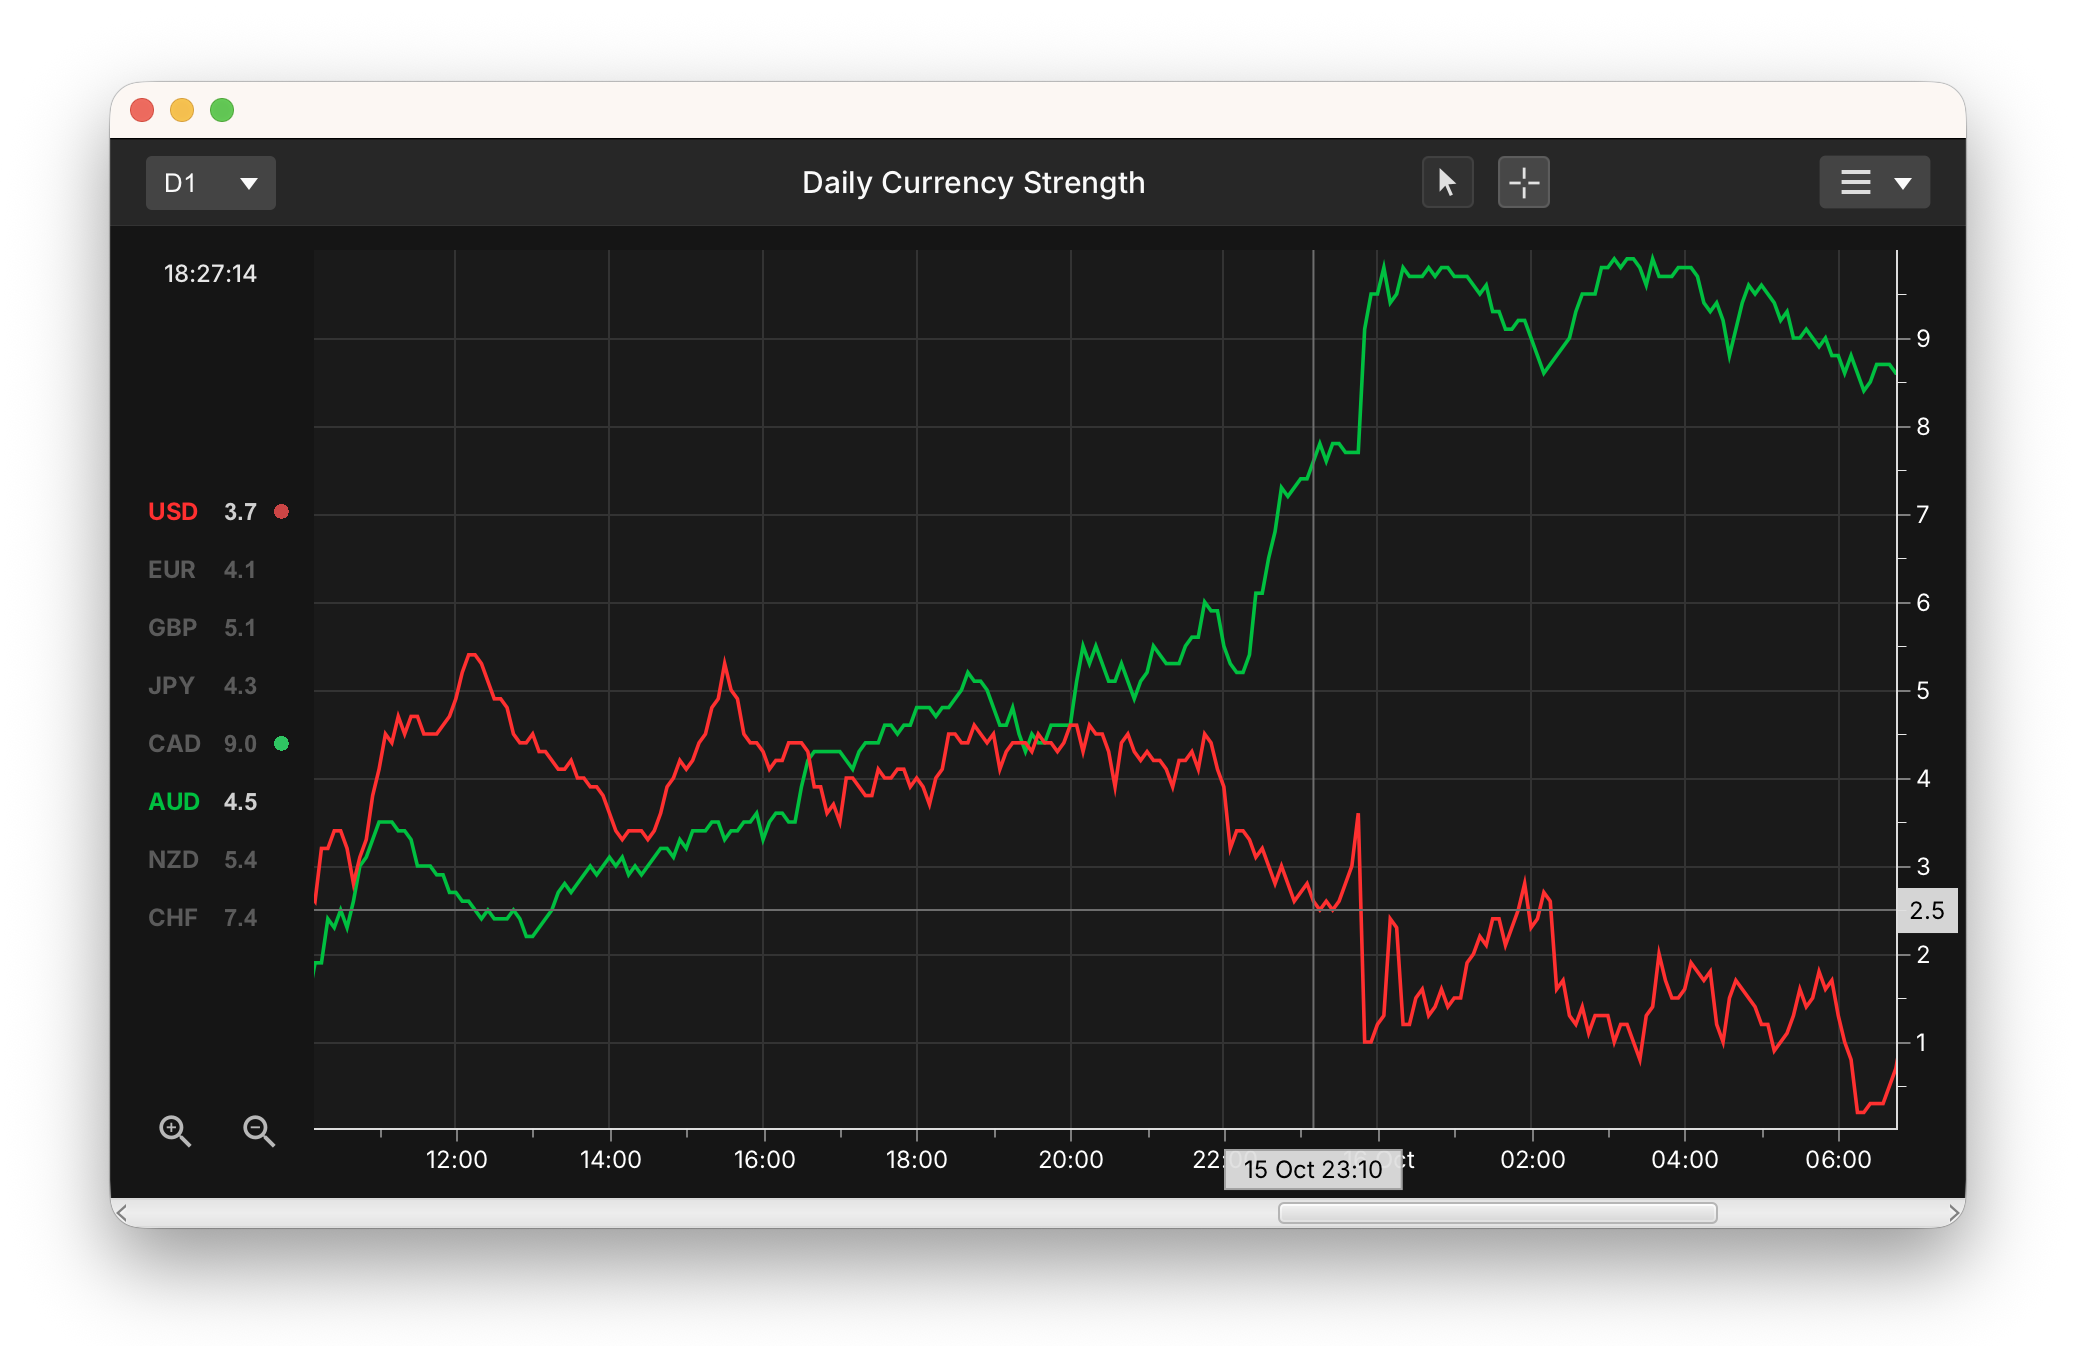The height and width of the screenshot is (1346, 2094).
Task: Click the 18:27:14 clock text
Action: pyautogui.click(x=210, y=274)
